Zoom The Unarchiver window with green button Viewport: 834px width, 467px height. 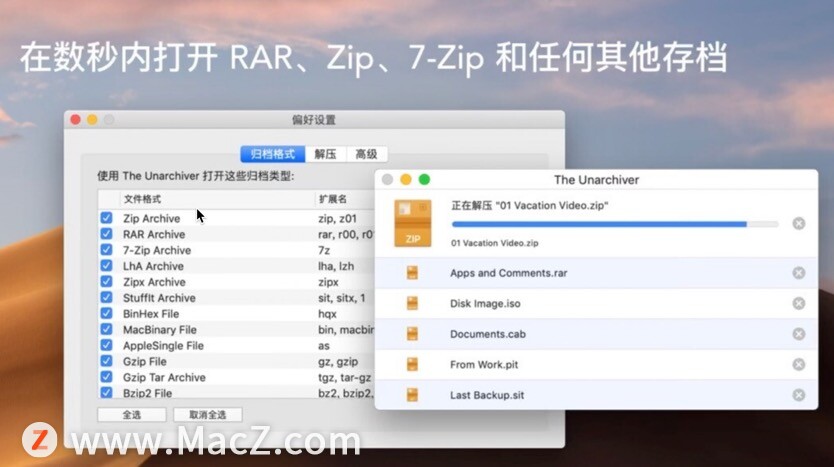point(424,180)
